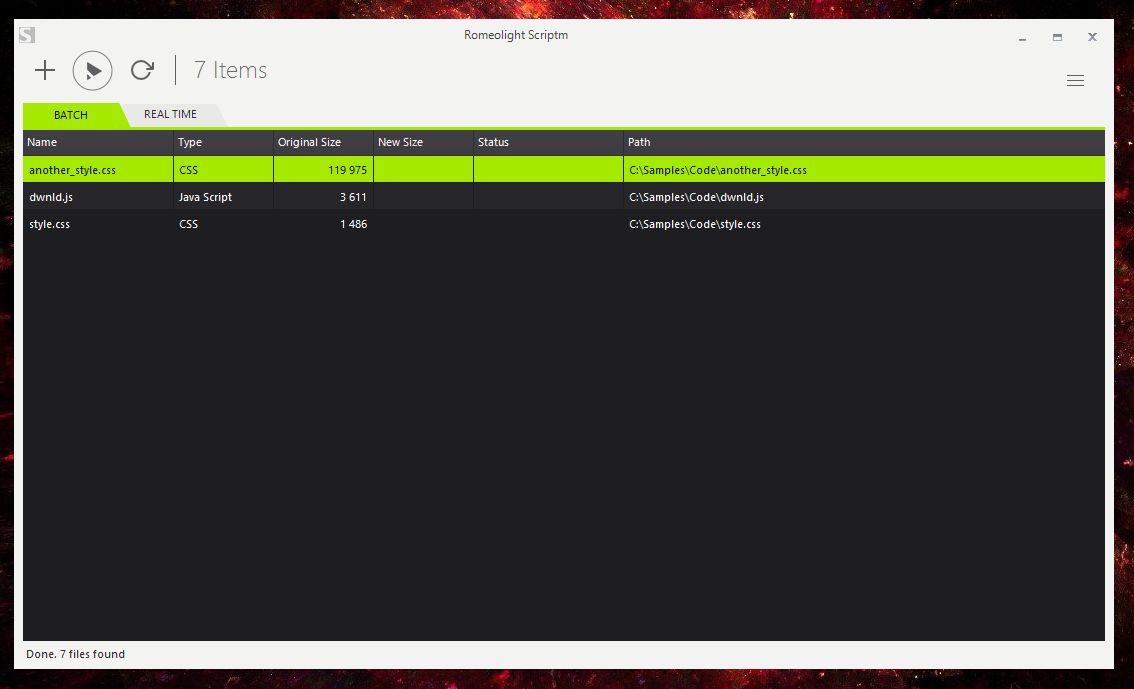Click the Java Script type cell
Viewport: 1134px width, 689px height.
pos(205,197)
